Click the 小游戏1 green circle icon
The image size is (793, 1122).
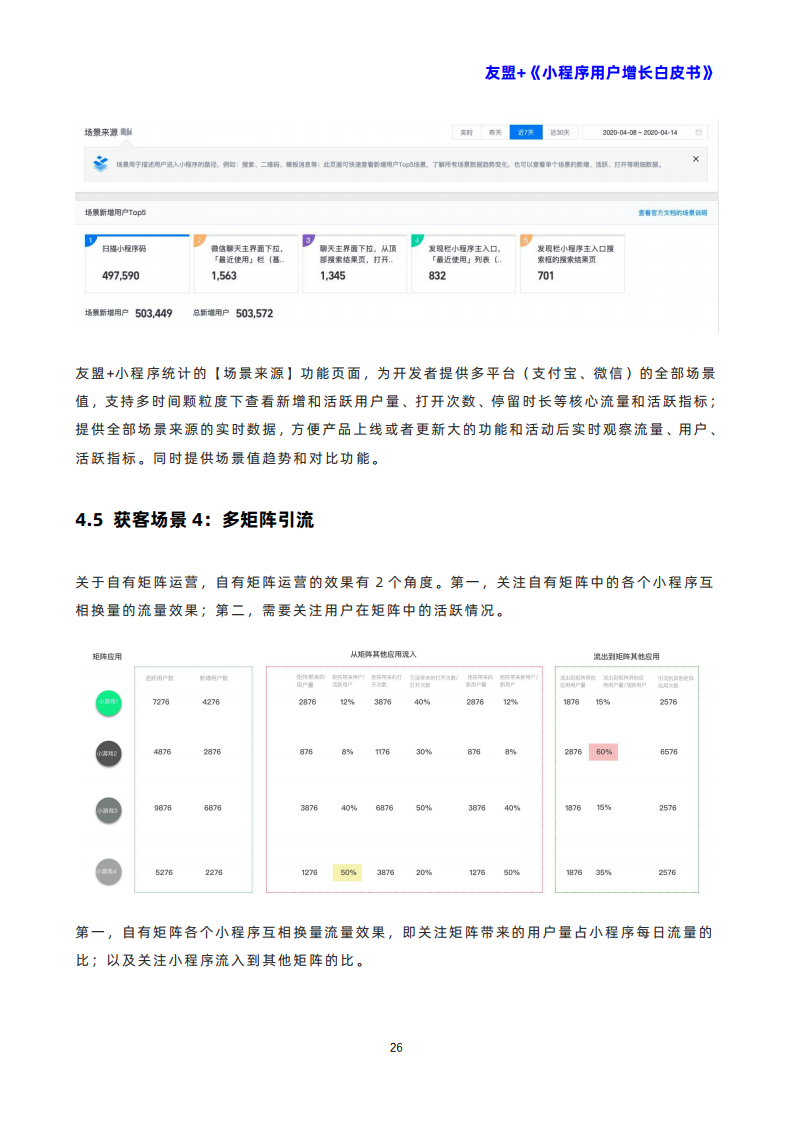pyautogui.click(x=108, y=703)
